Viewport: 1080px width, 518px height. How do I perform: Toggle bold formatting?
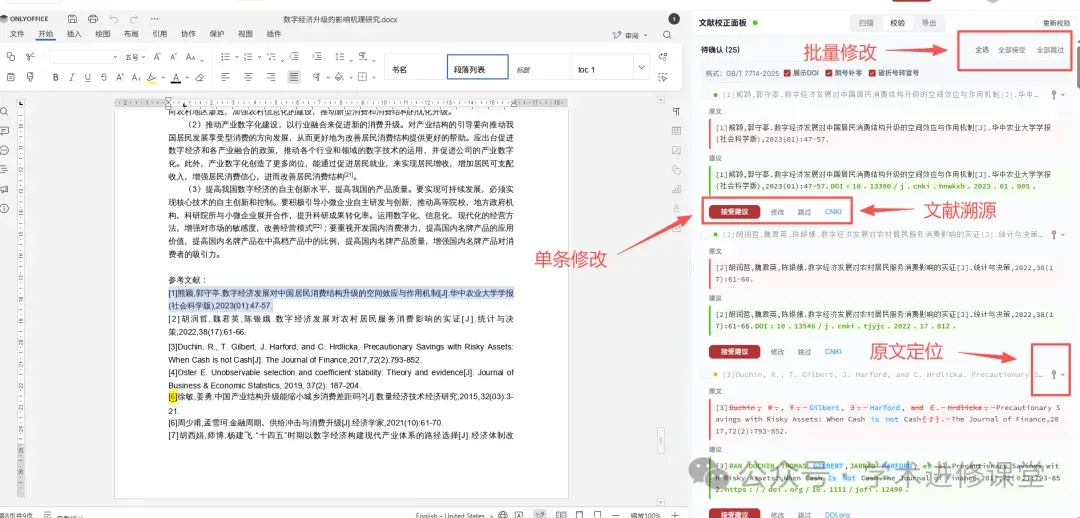56,77
